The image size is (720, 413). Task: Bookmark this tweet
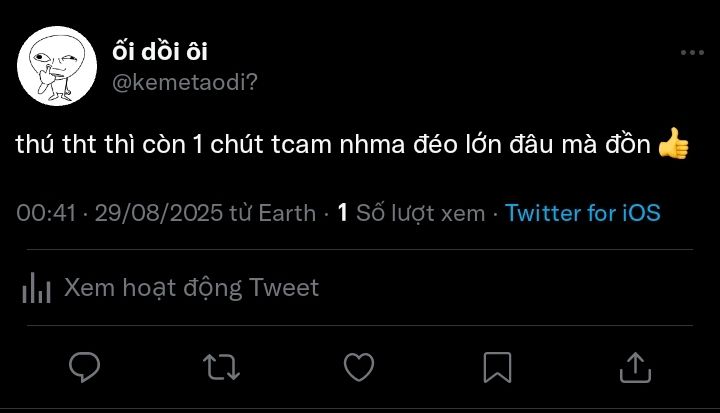click(x=497, y=366)
